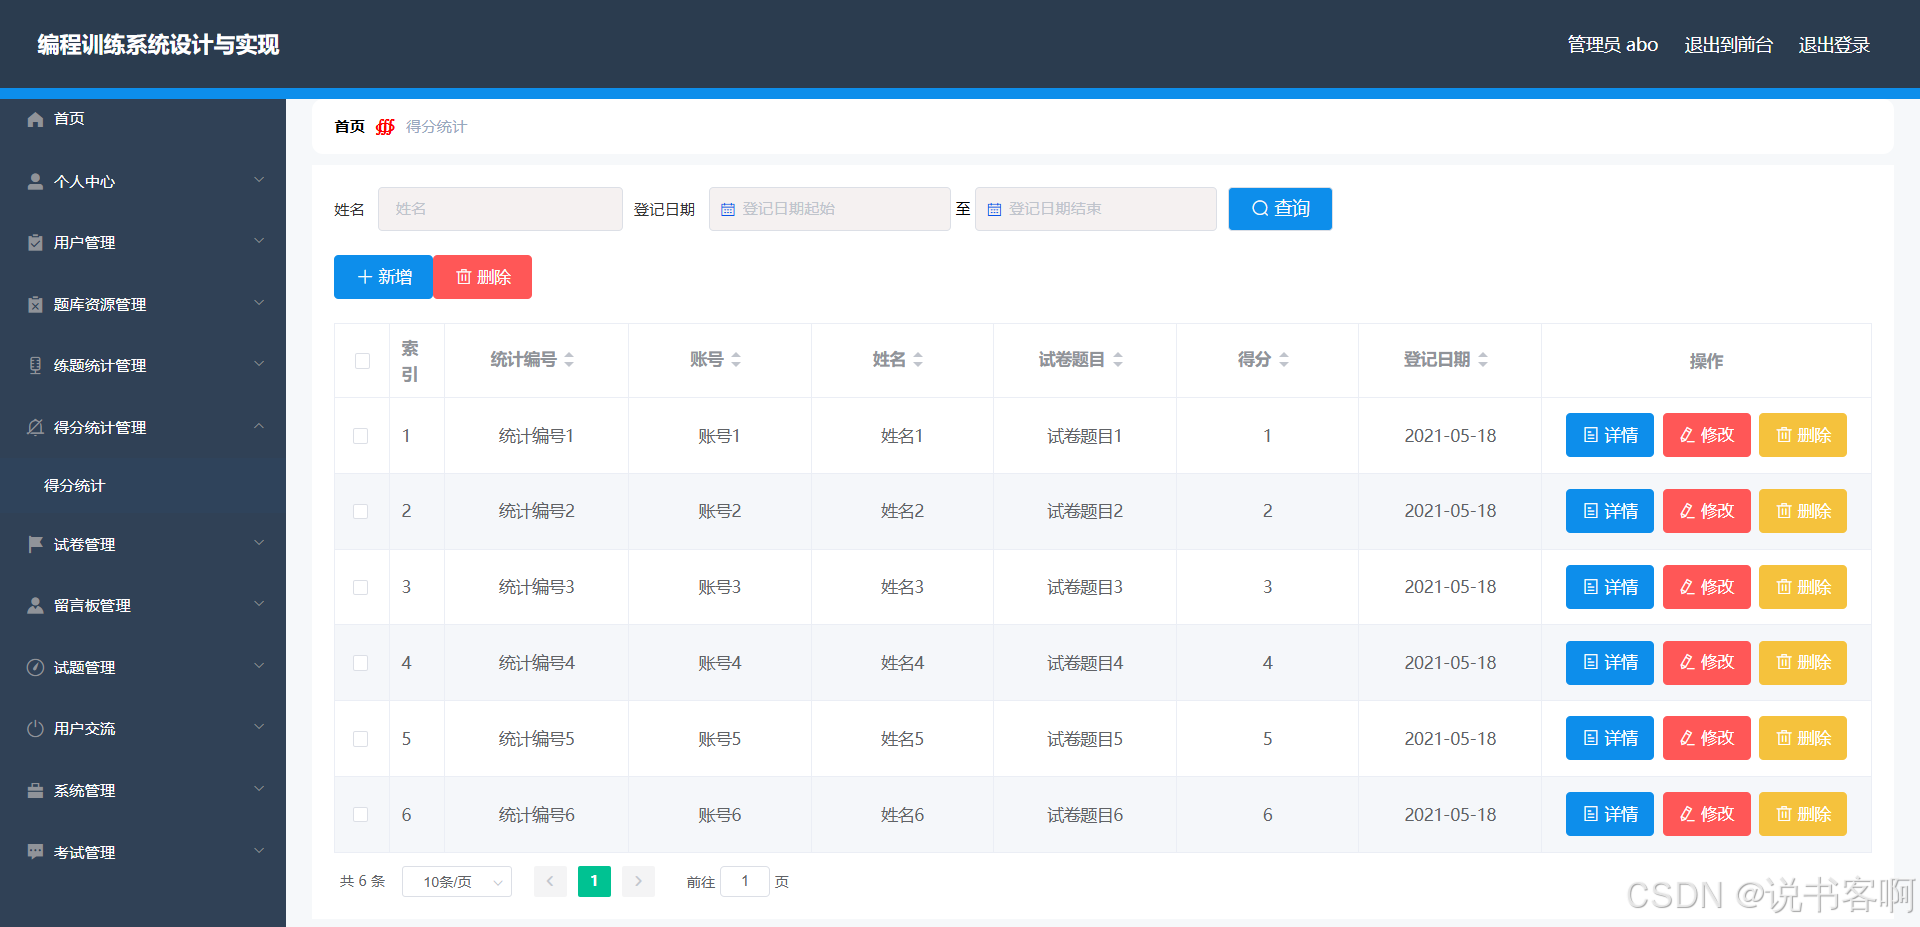Focus the 姓名 search input field

click(500, 209)
